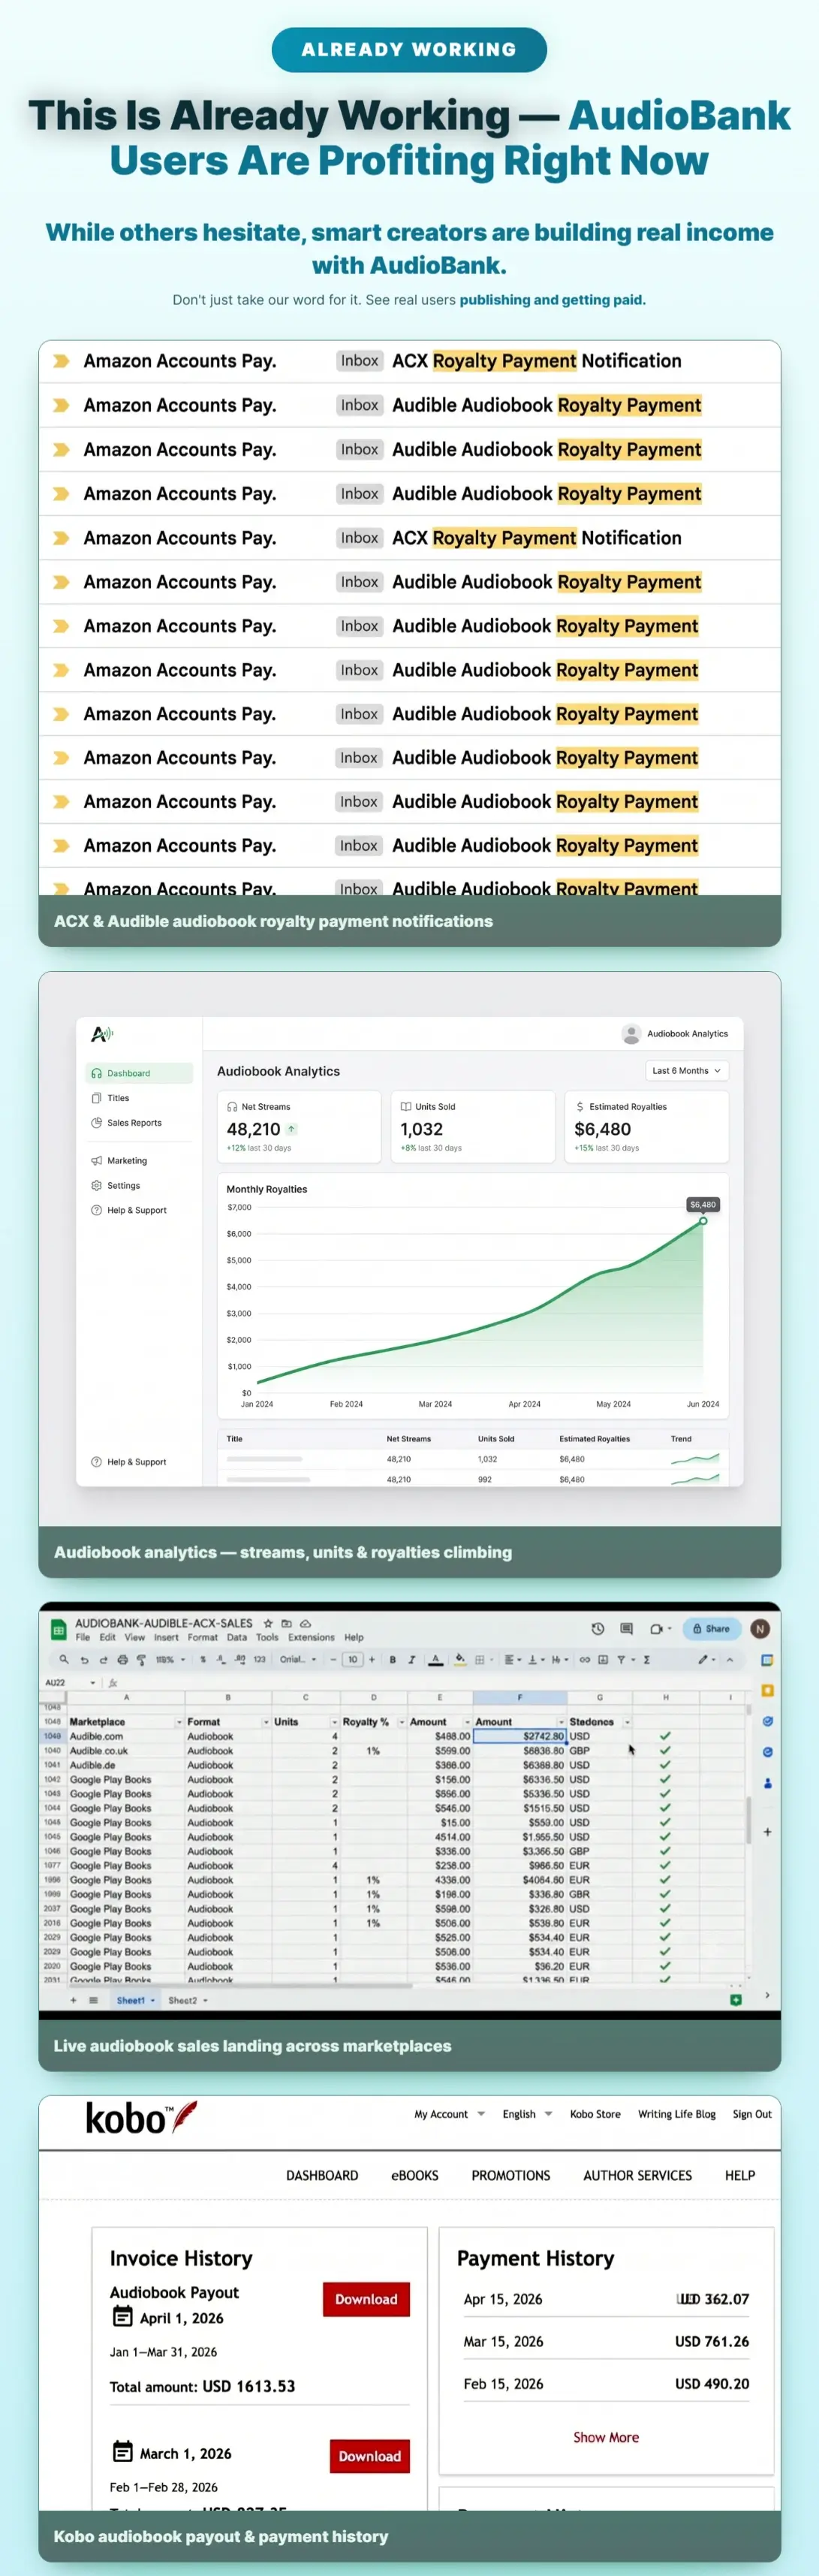
Task: Click the font size field showing 10
Action: [x=352, y=1659]
